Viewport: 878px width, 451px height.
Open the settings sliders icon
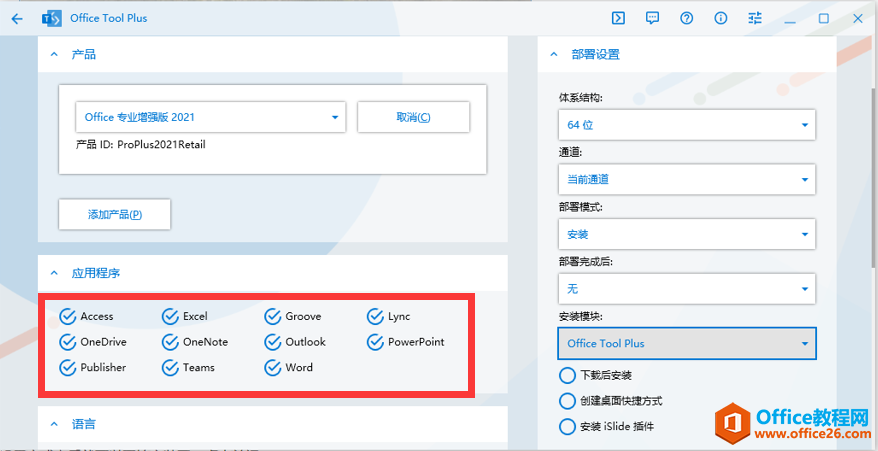(755, 18)
